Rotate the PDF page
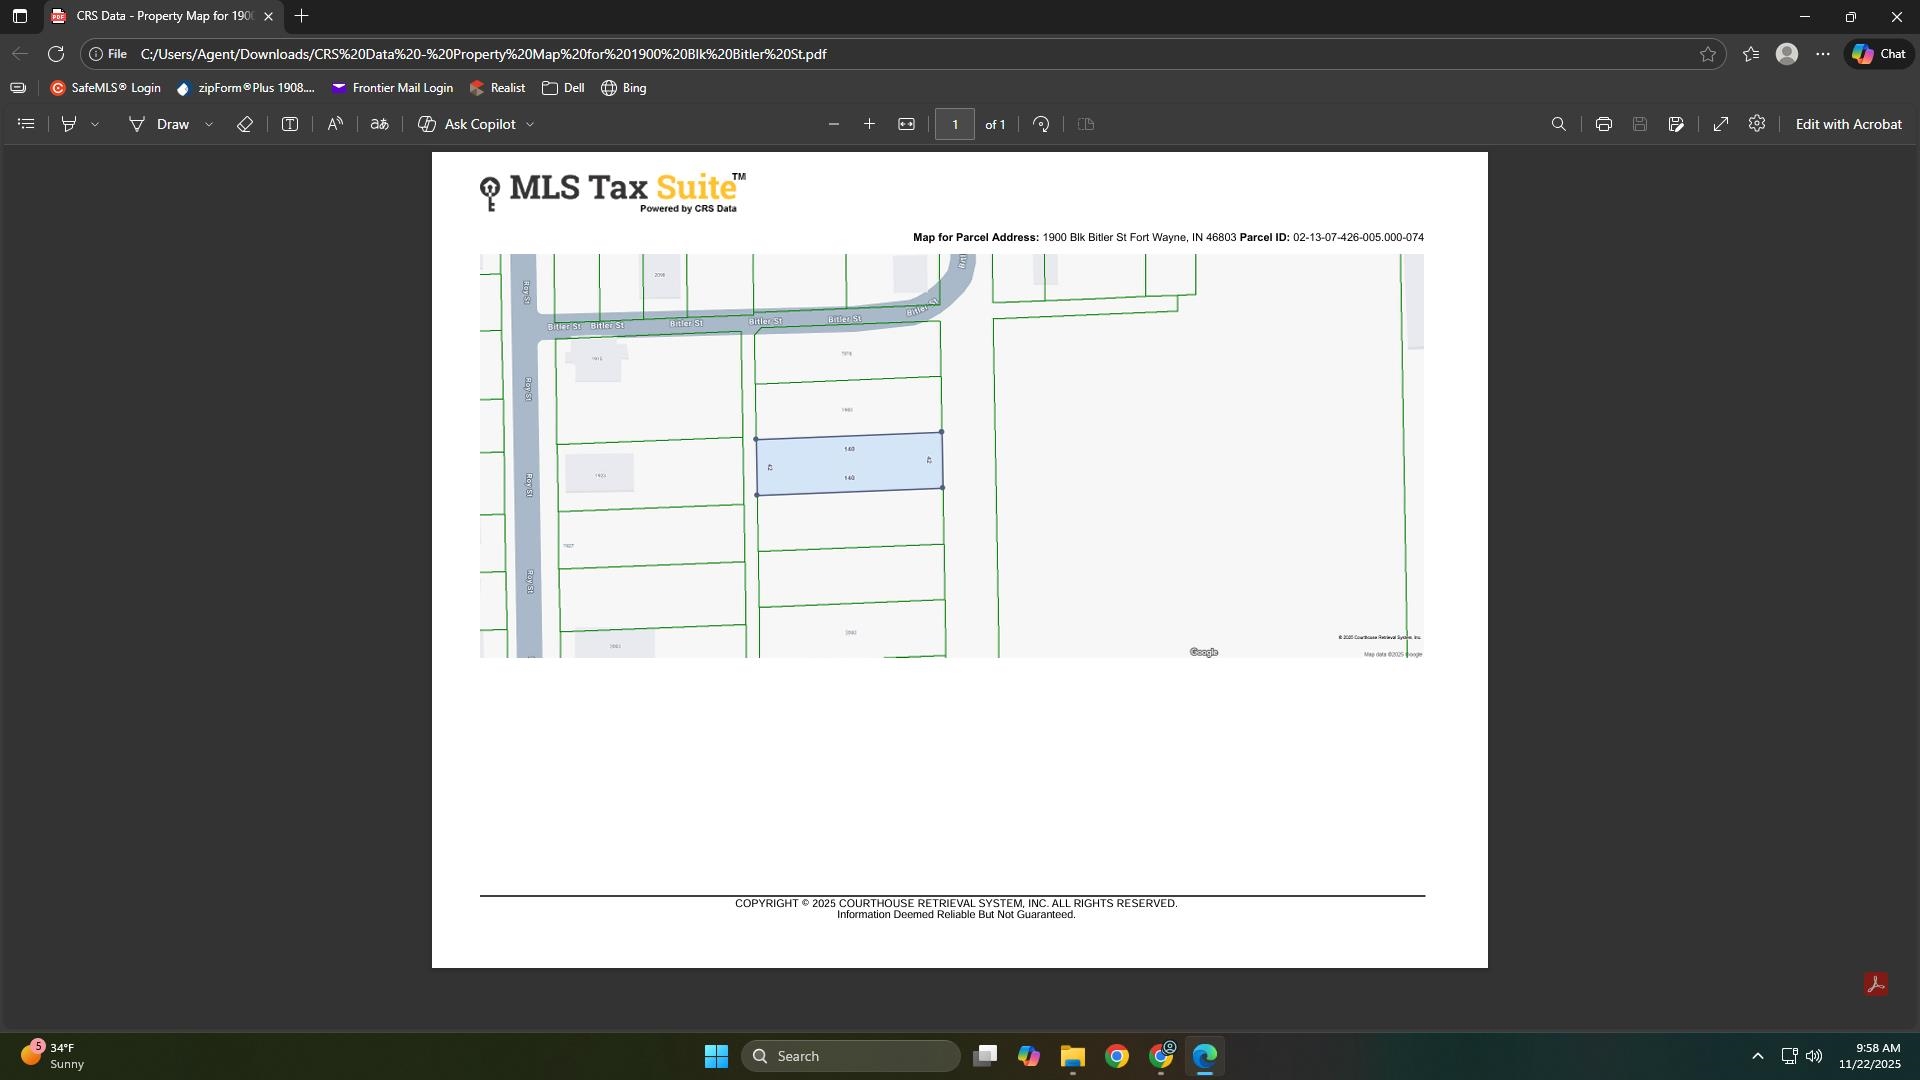This screenshot has width=1920, height=1080. (1041, 124)
